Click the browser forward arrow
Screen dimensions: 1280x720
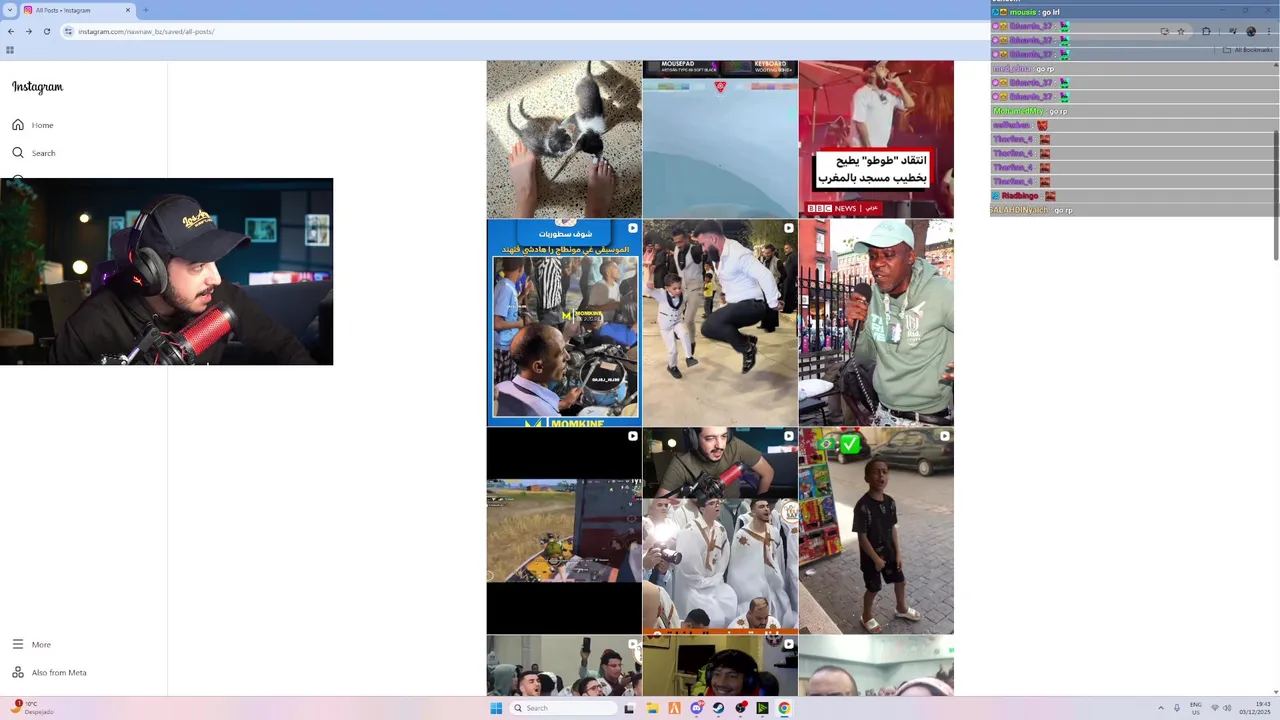(x=28, y=31)
